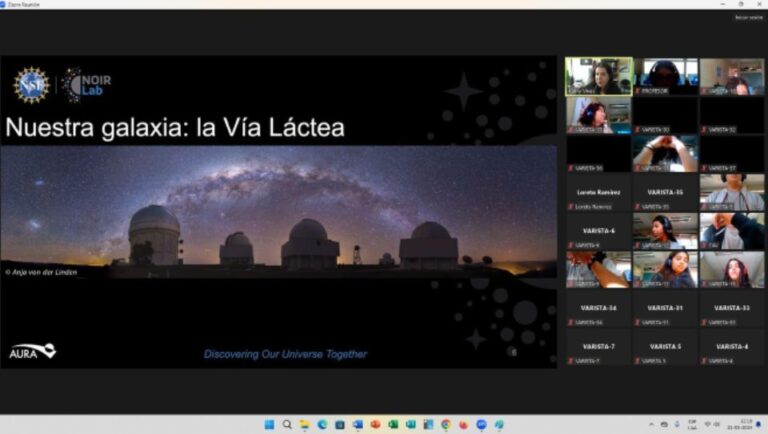Click the muted microphone icon on VARISTA-7 tile
The image size is (768, 434).
571,360
